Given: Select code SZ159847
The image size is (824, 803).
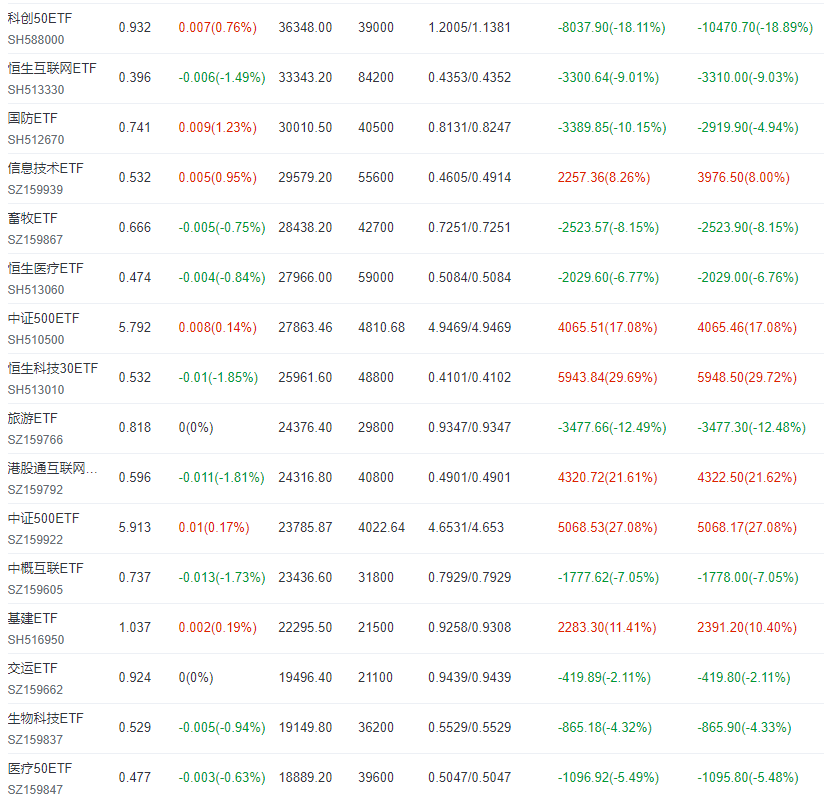Looking at the screenshot, I should coord(35,790).
